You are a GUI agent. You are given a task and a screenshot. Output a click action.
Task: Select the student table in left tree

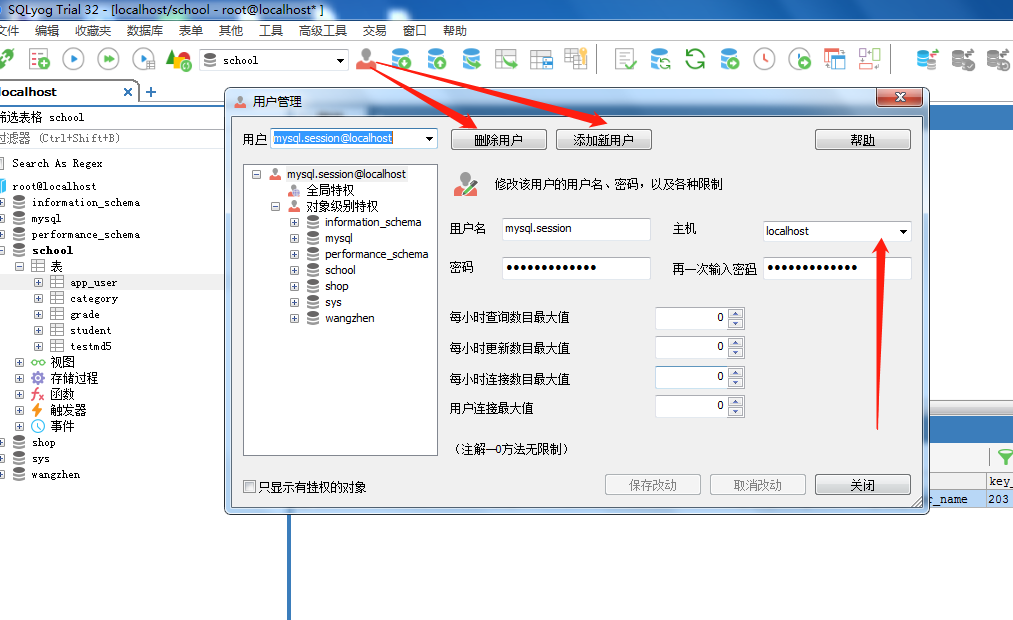90,330
